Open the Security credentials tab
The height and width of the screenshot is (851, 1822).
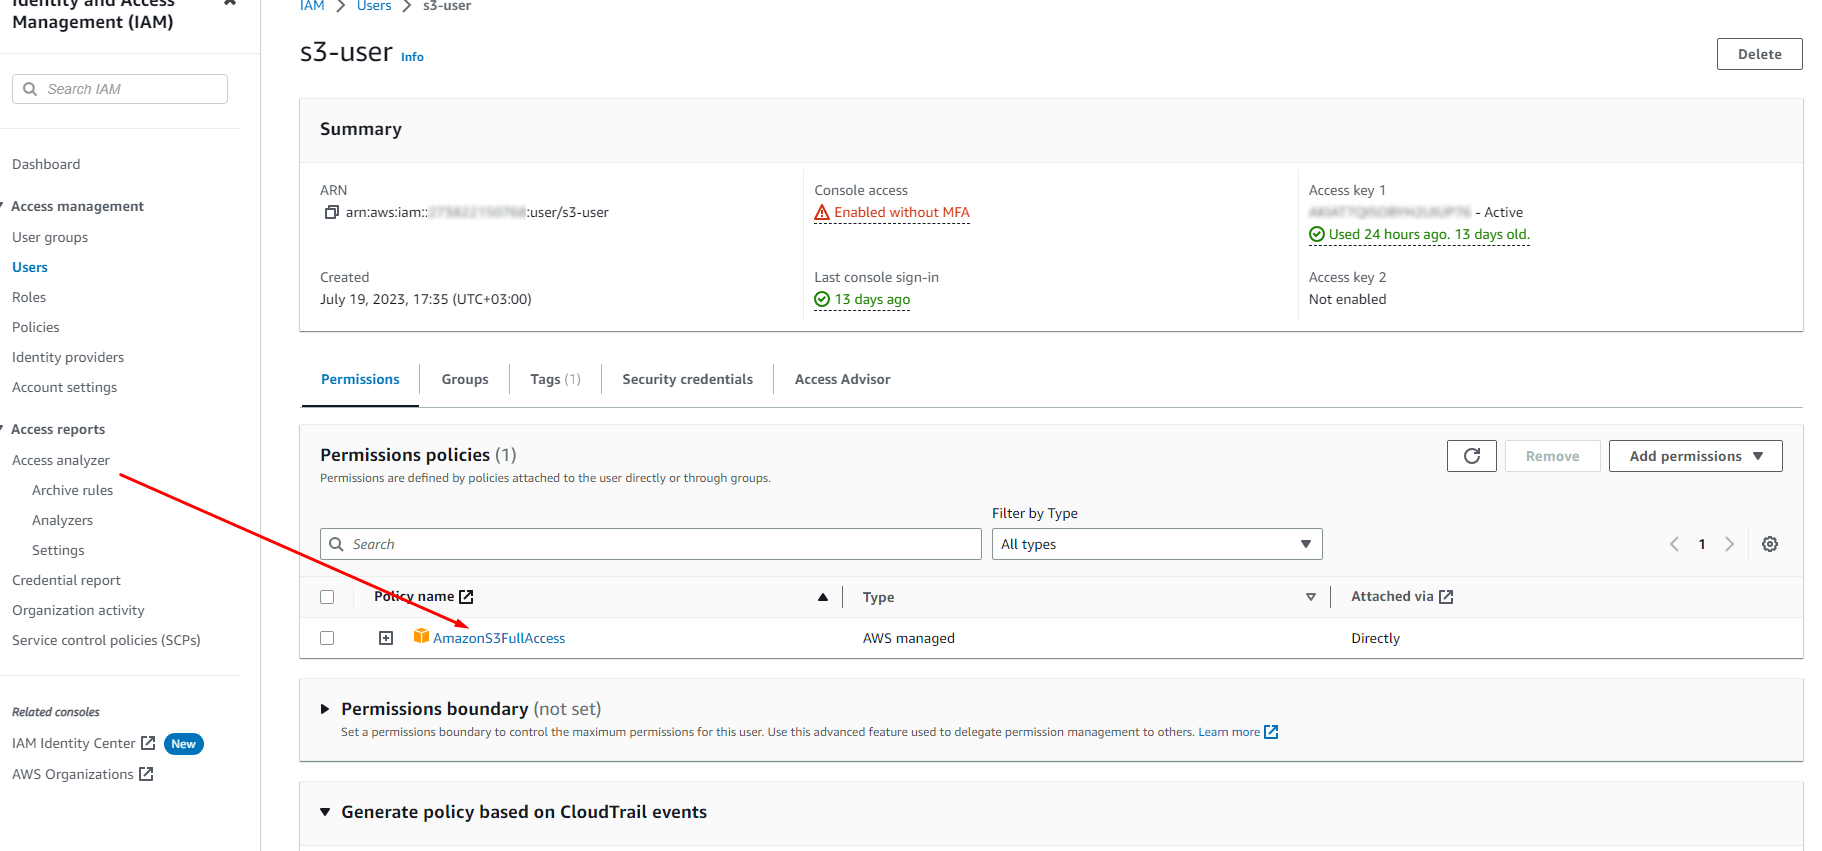687,379
